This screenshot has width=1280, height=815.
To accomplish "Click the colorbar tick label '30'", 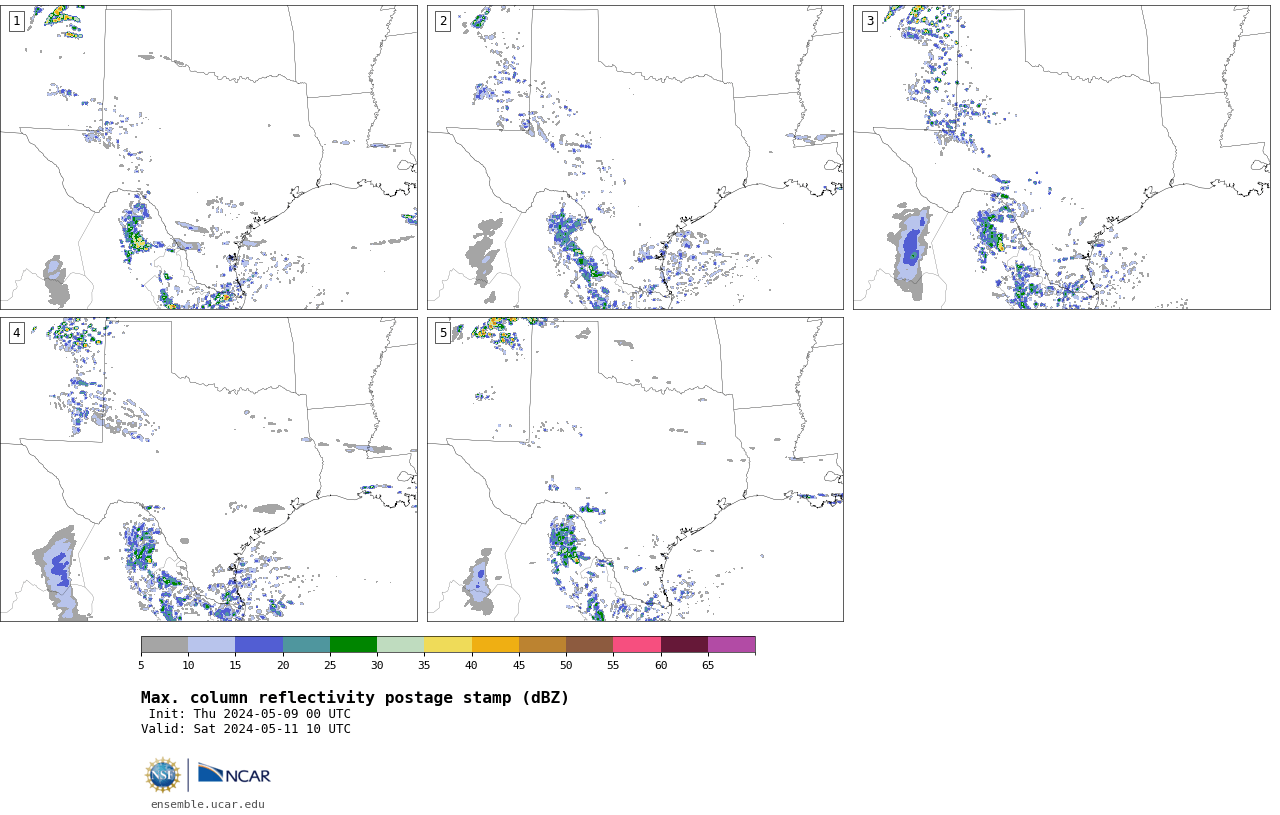I will point(377,666).
